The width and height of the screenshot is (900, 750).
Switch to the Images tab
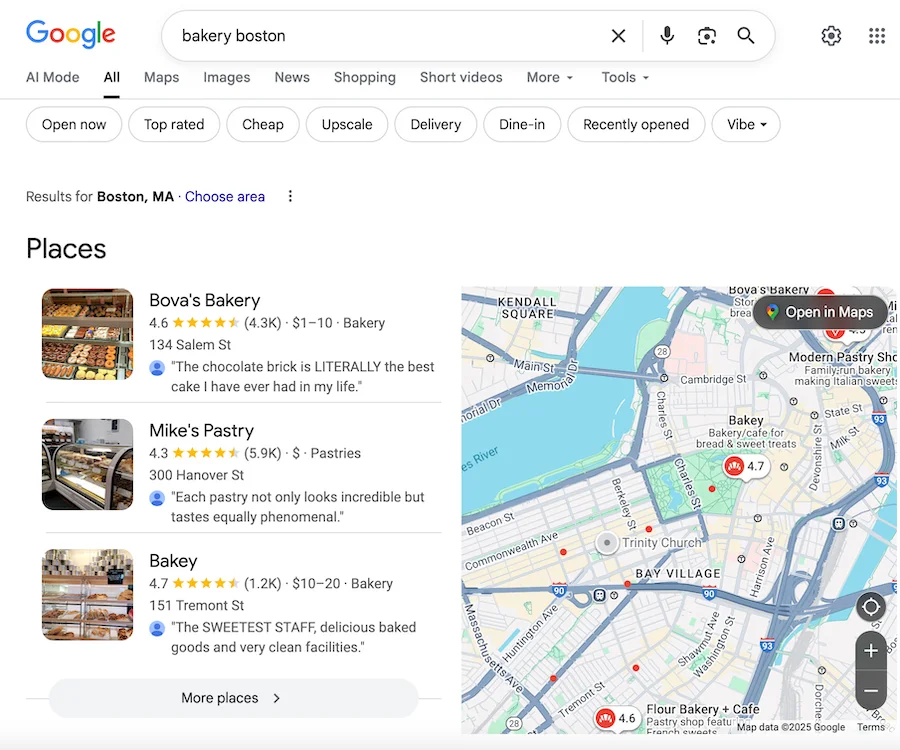226,77
